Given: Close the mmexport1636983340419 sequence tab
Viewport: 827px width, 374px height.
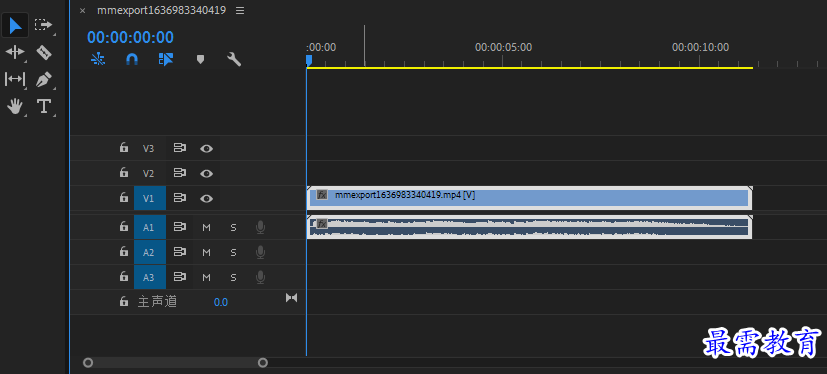Looking at the screenshot, I should [x=82, y=11].
